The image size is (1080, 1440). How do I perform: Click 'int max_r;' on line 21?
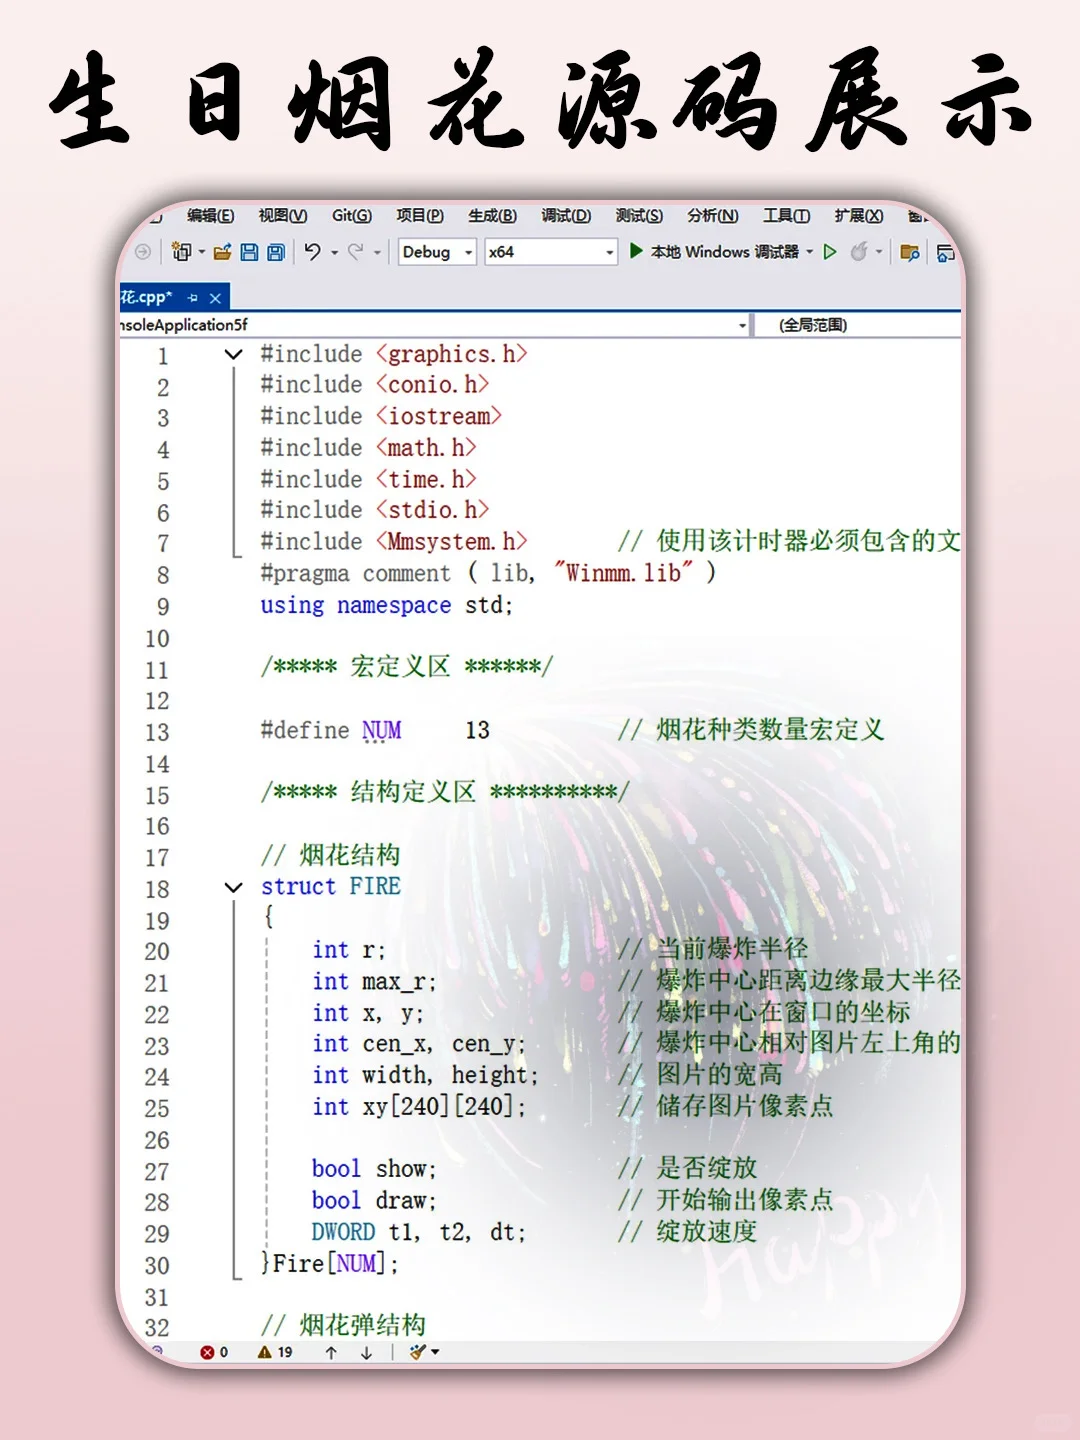(x=374, y=982)
